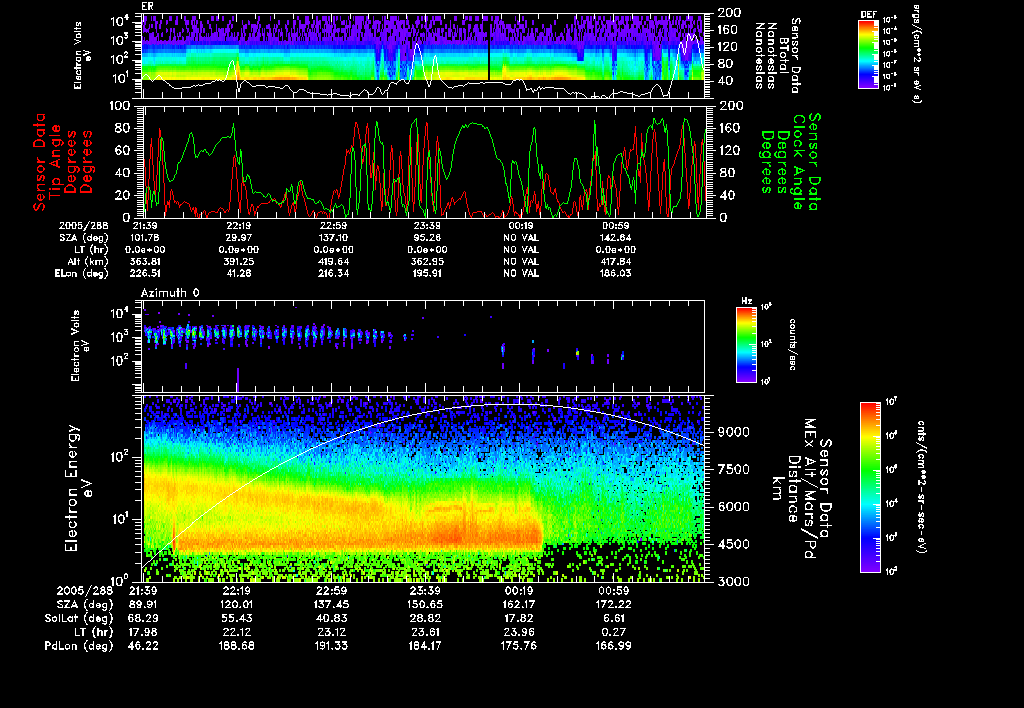This screenshot has width=1024, height=708.
Task: Click the "SolLat (deg)" row label
Action: coord(78,618)
